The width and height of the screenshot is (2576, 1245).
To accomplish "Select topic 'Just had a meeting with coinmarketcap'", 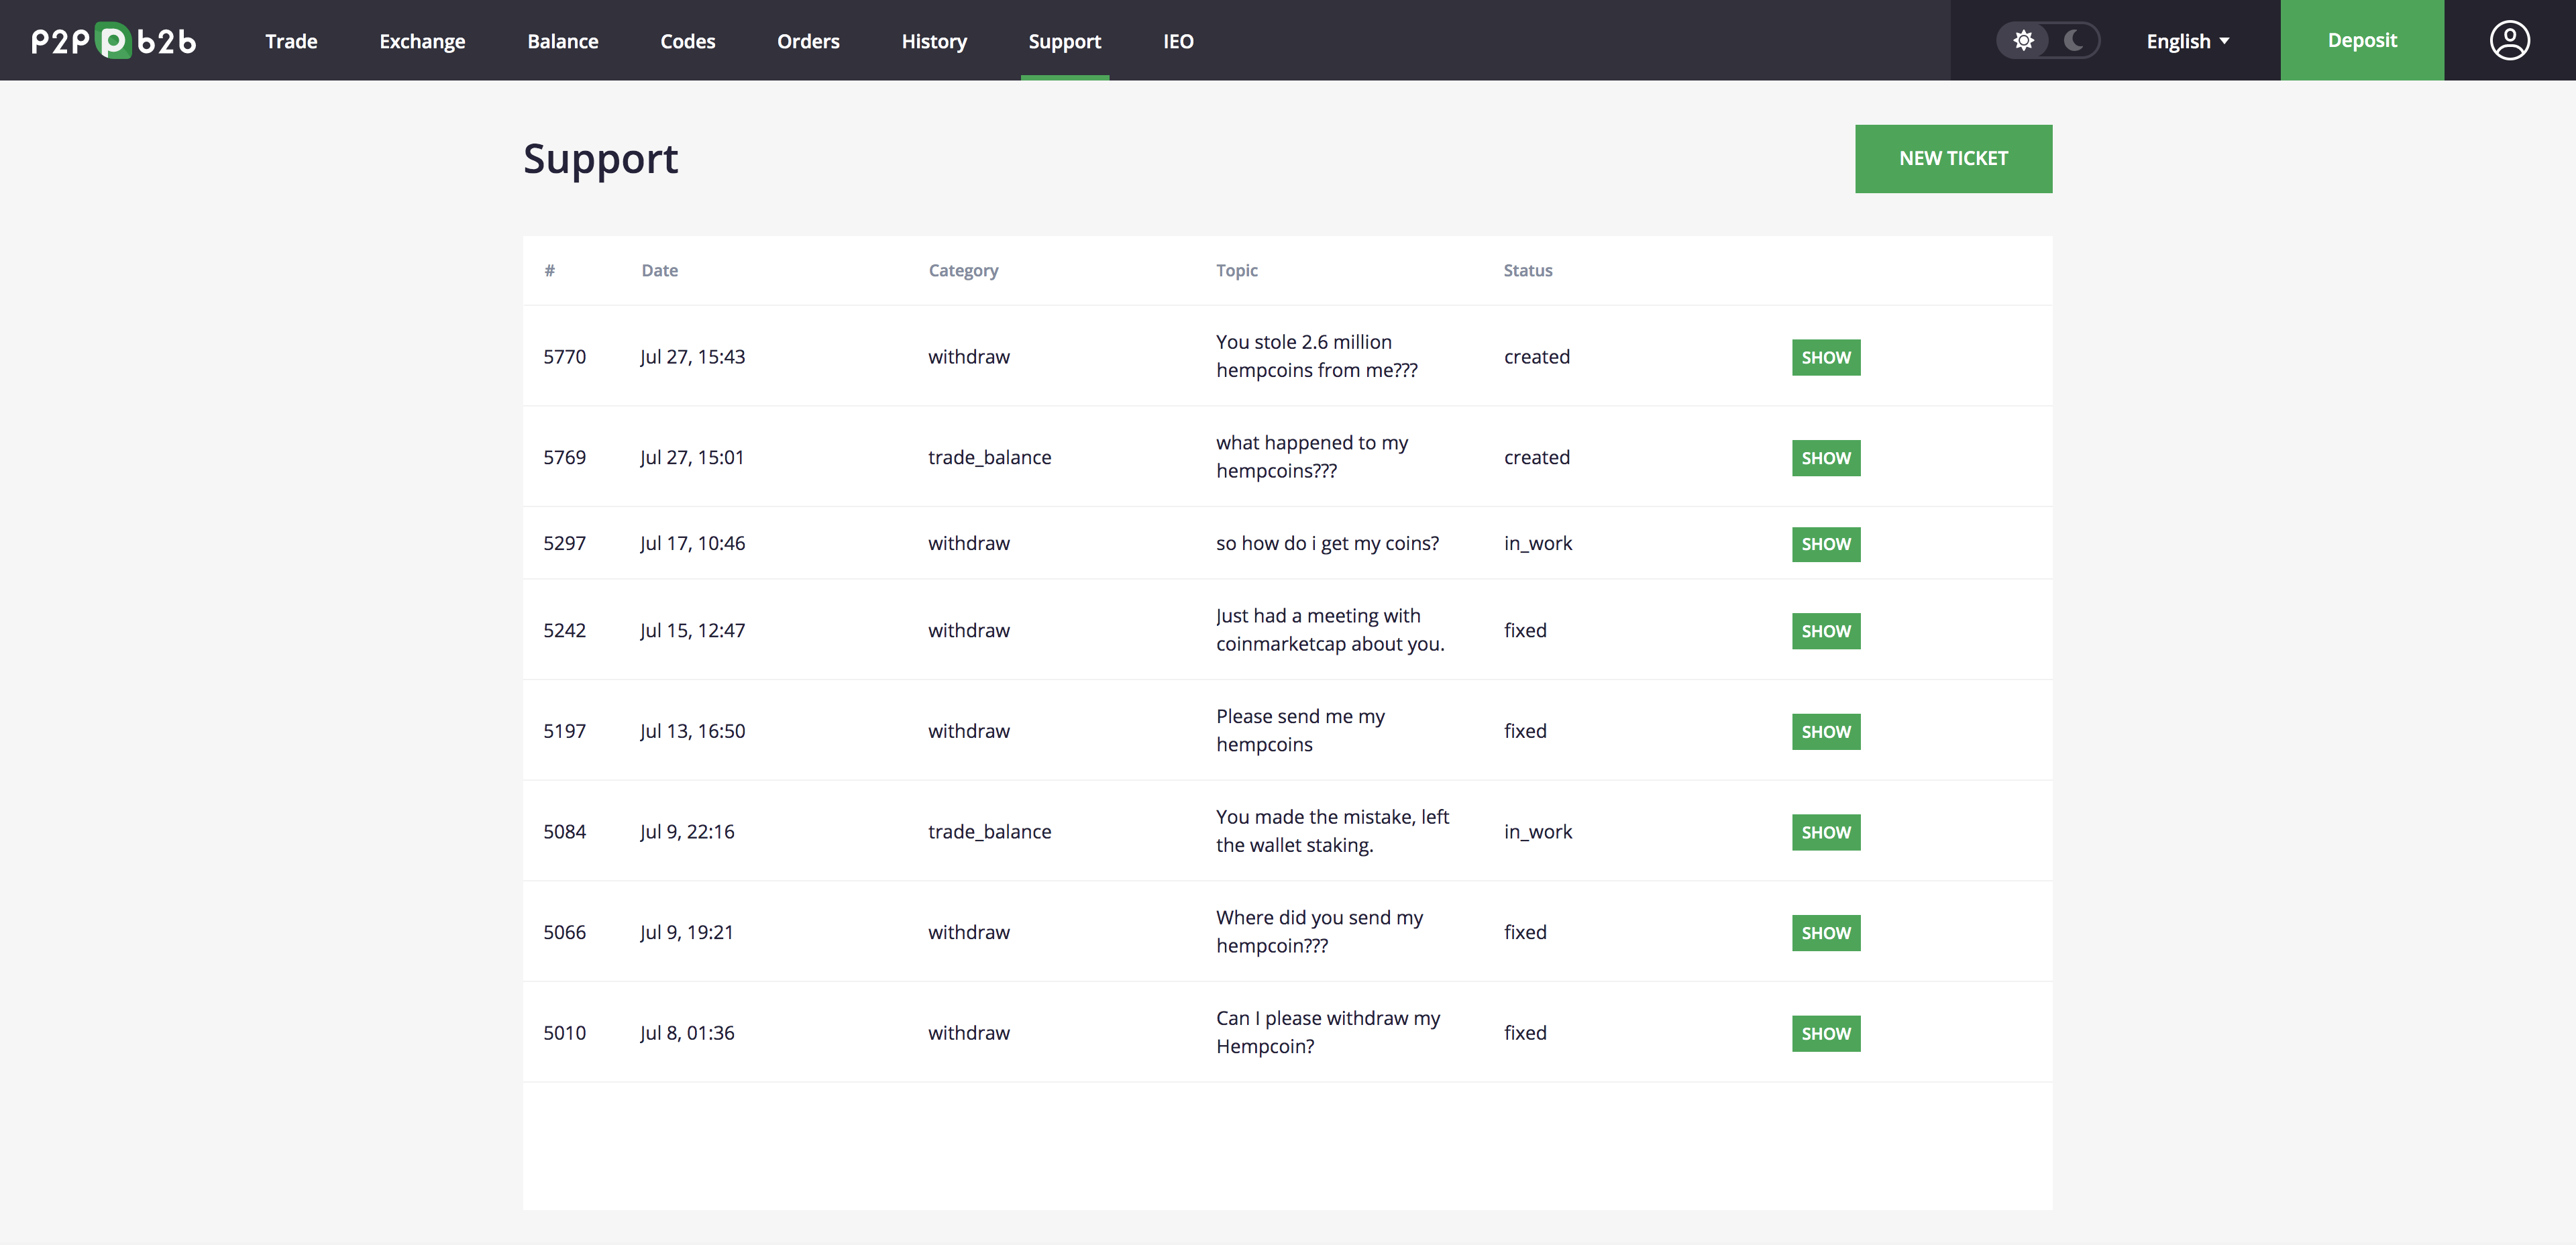I will click(x=1330, y=630).
